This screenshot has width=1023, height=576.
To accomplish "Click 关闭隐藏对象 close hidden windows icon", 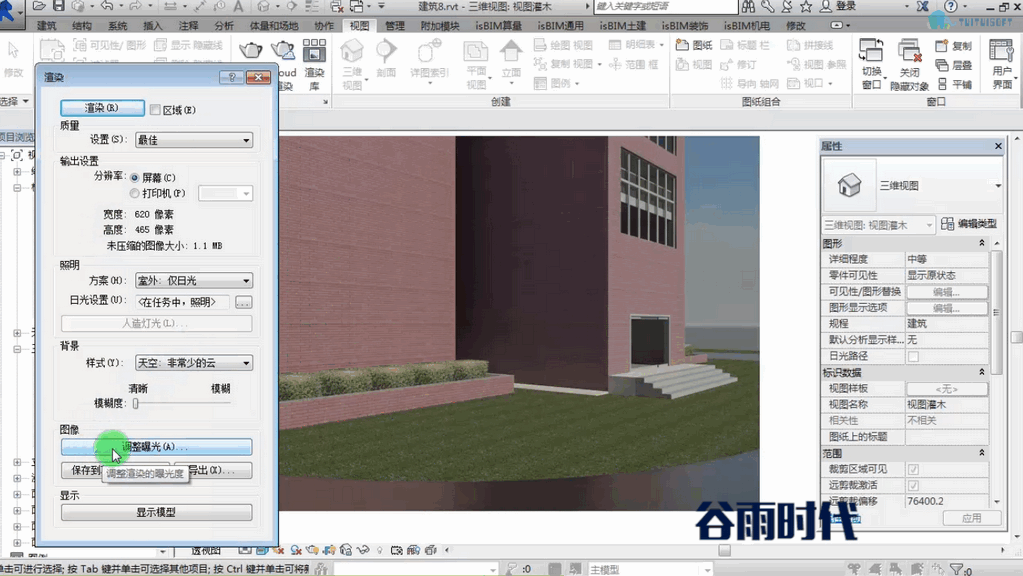I will click(x=909, y=63).
